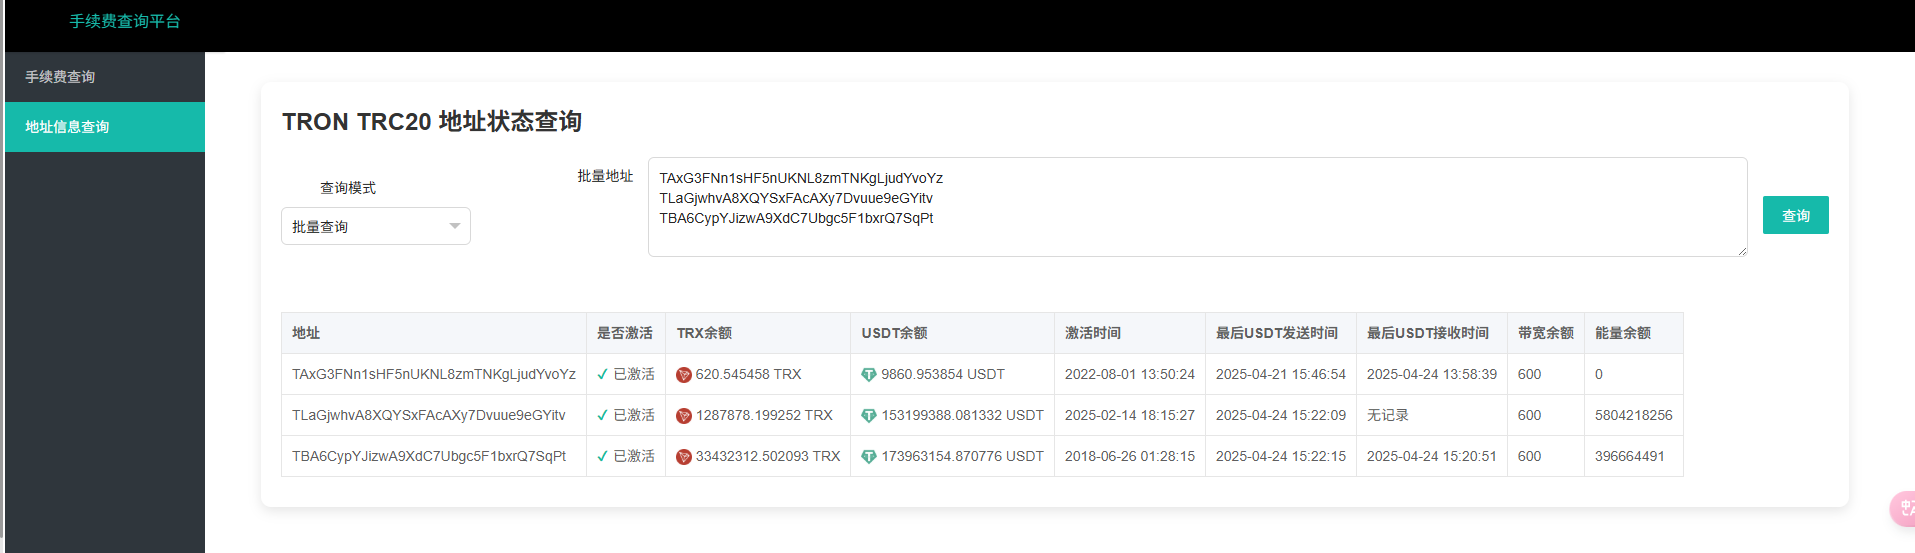Click last receive time 2025-04-24 15:20:51
1915x553 pixels.
(1432, 456)
